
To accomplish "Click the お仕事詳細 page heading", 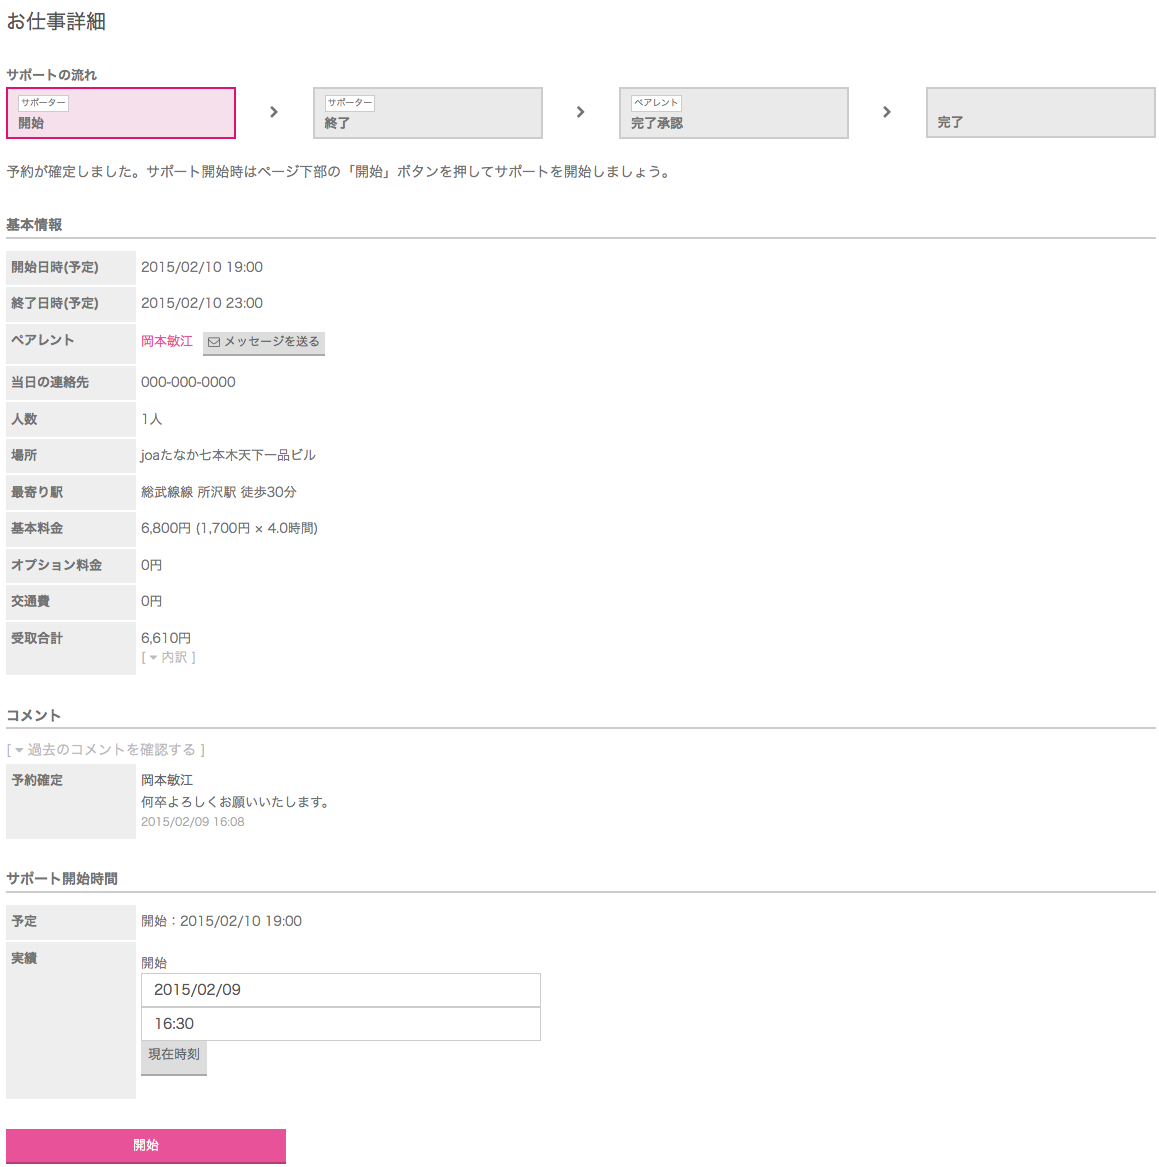I will (56, 22).
